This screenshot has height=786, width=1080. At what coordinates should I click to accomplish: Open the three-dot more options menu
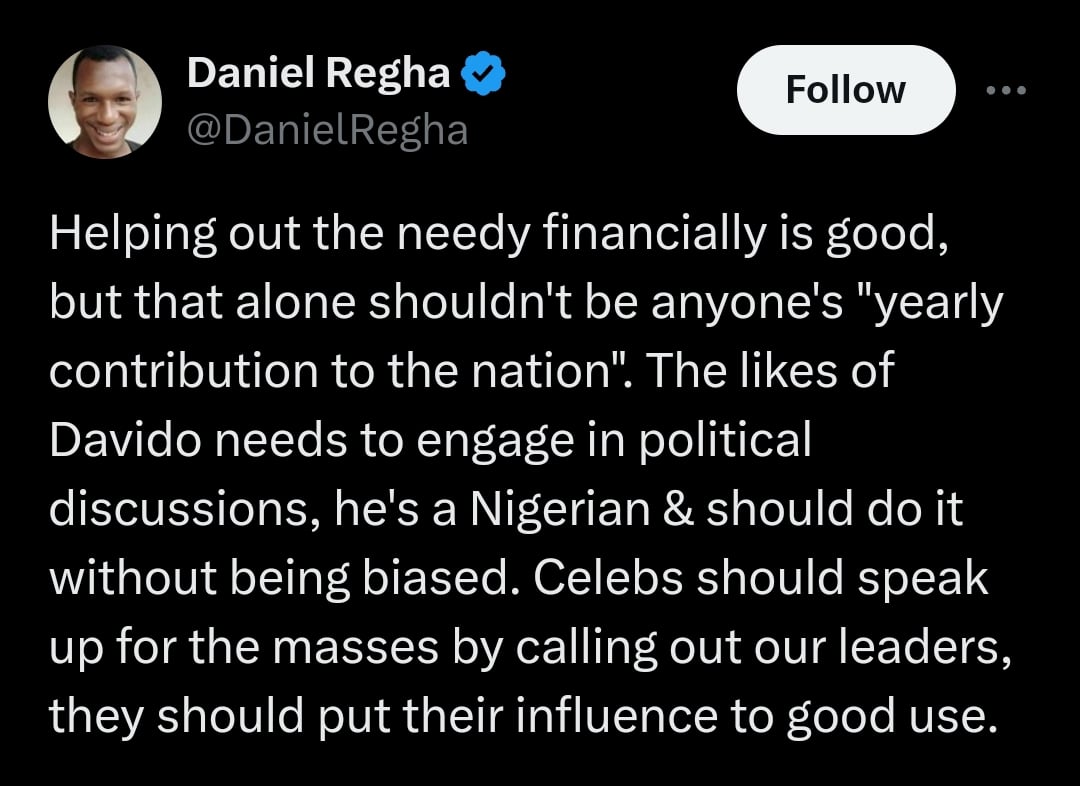pyautogui.click(x=1005, y=90)
